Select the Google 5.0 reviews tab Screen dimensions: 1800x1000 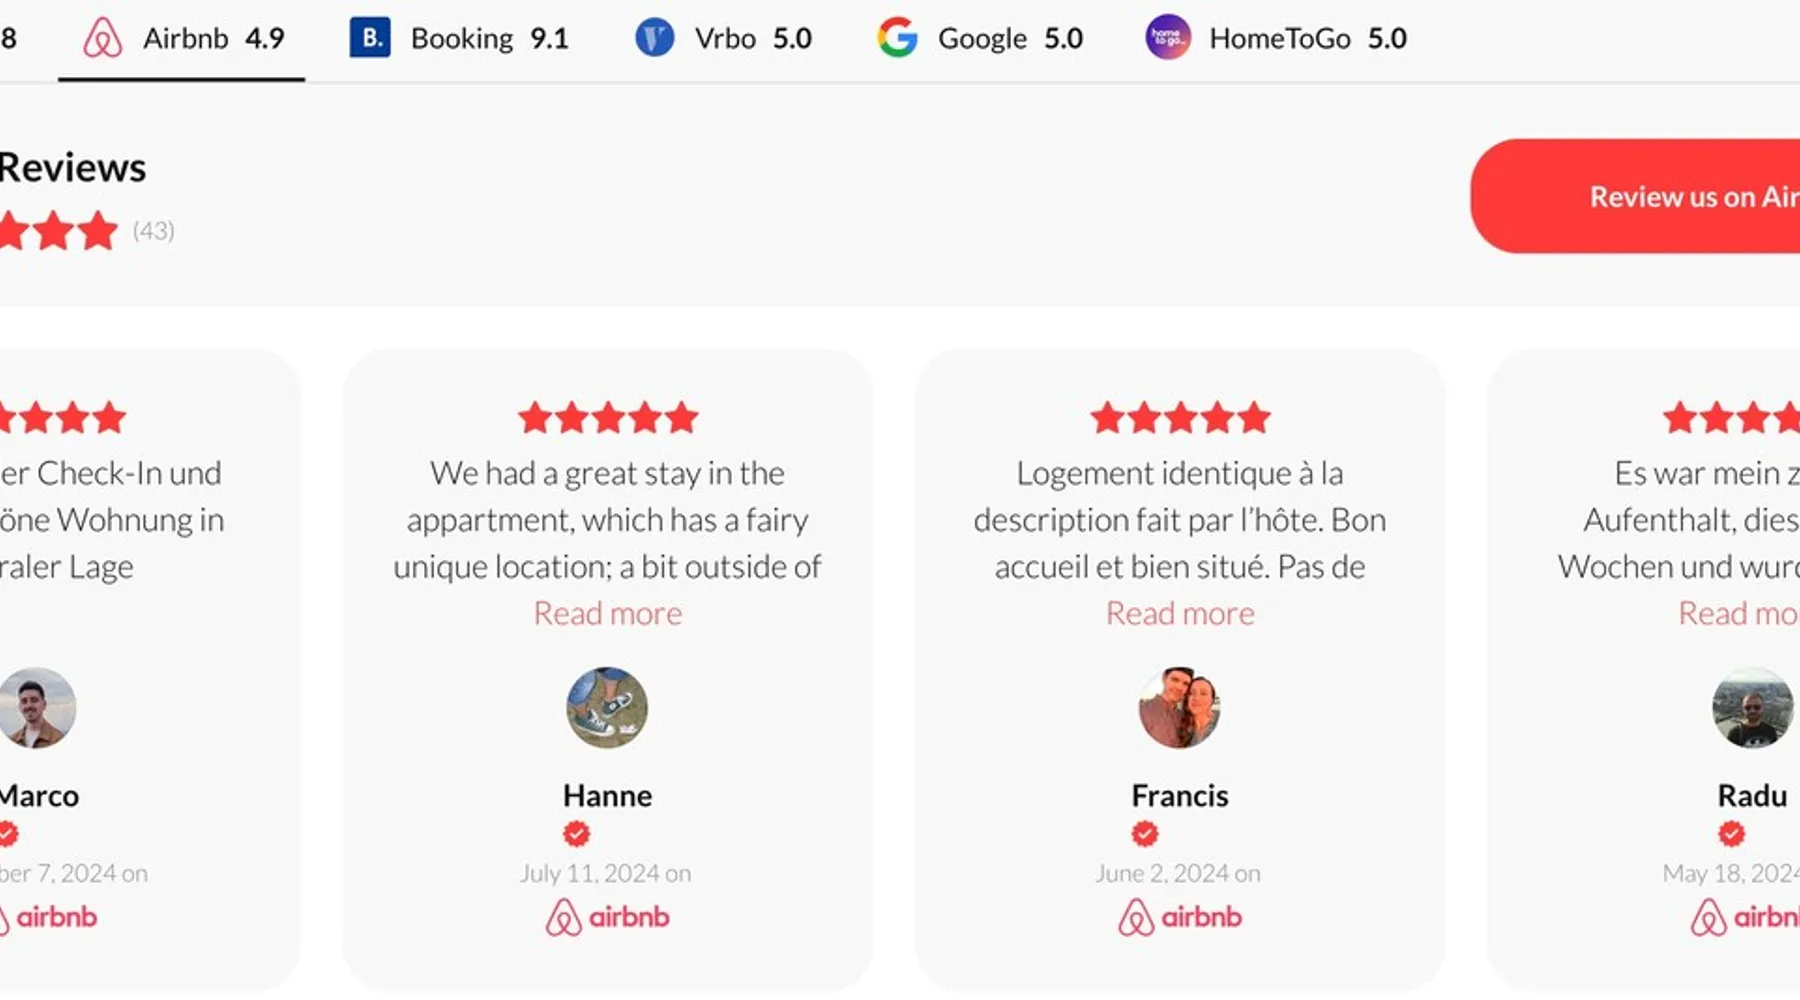point(981,39)
